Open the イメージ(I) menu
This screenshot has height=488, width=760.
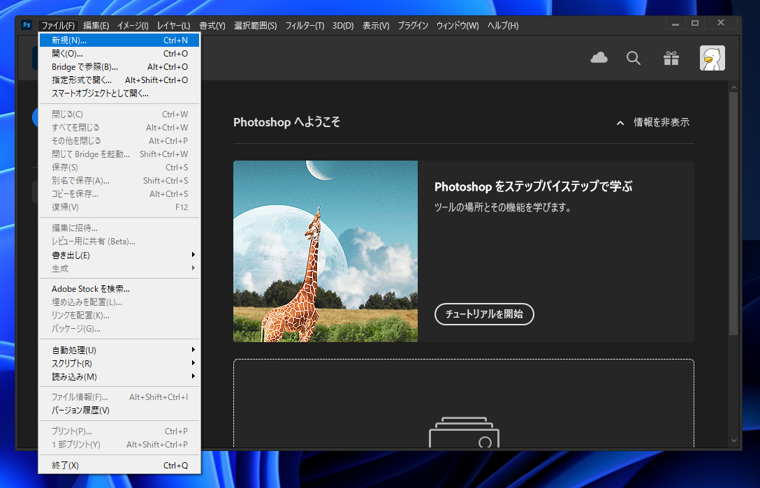[x=133, y=26]
